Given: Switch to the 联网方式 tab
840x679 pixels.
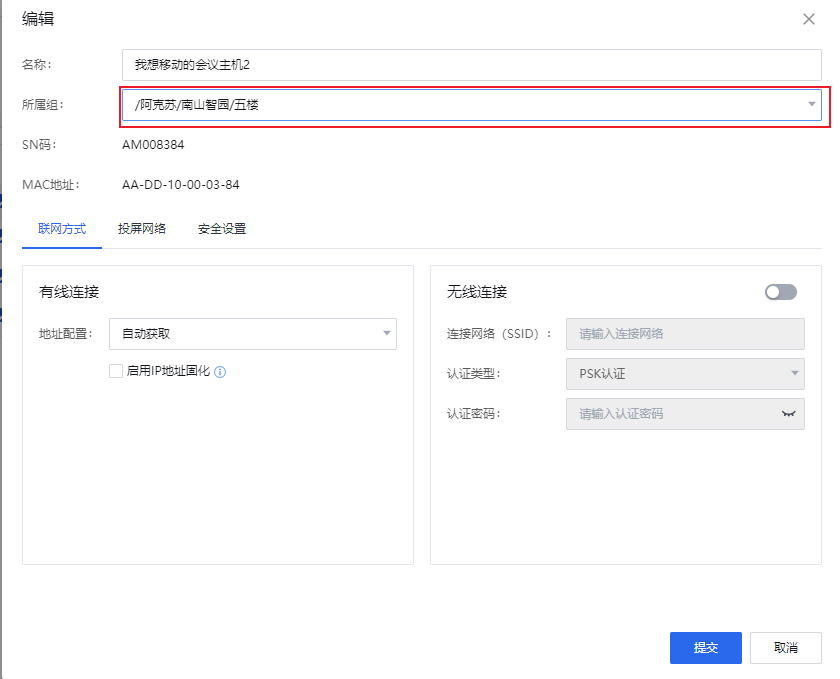Looking at the screenshot, I should coord(62,229).
